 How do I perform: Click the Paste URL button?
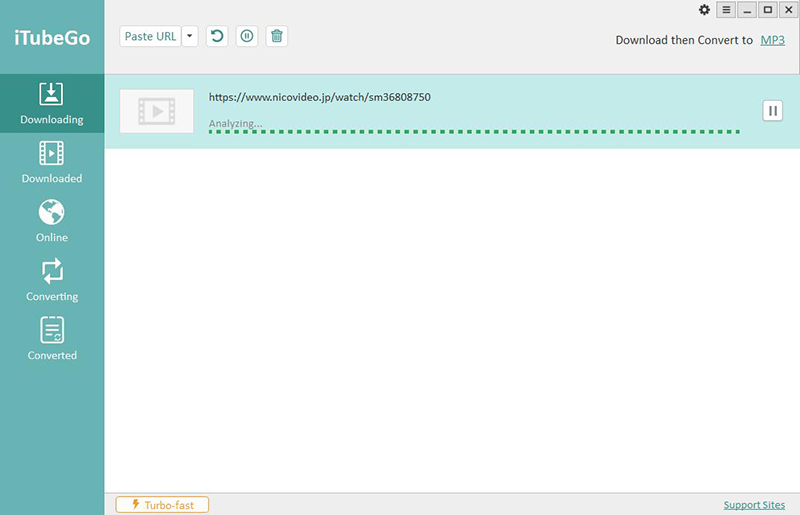151,36
